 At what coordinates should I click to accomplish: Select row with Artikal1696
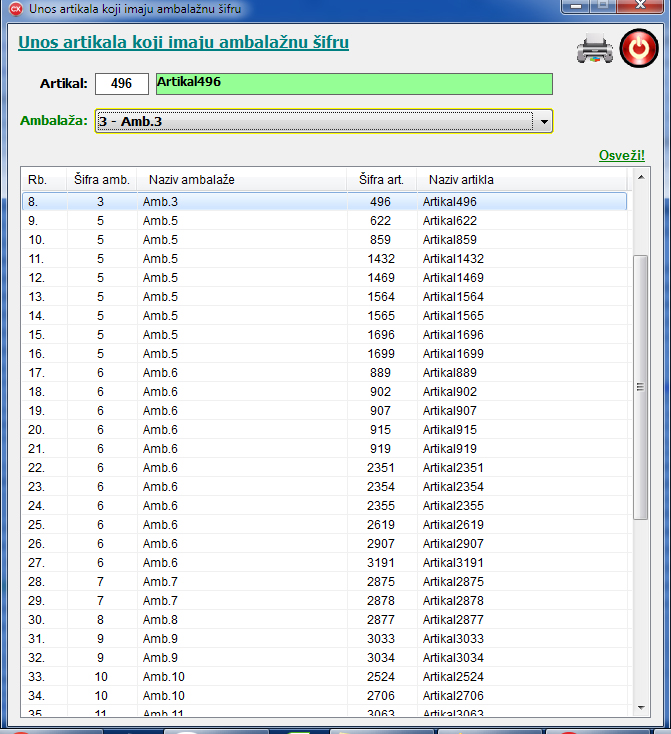[324, 335]
